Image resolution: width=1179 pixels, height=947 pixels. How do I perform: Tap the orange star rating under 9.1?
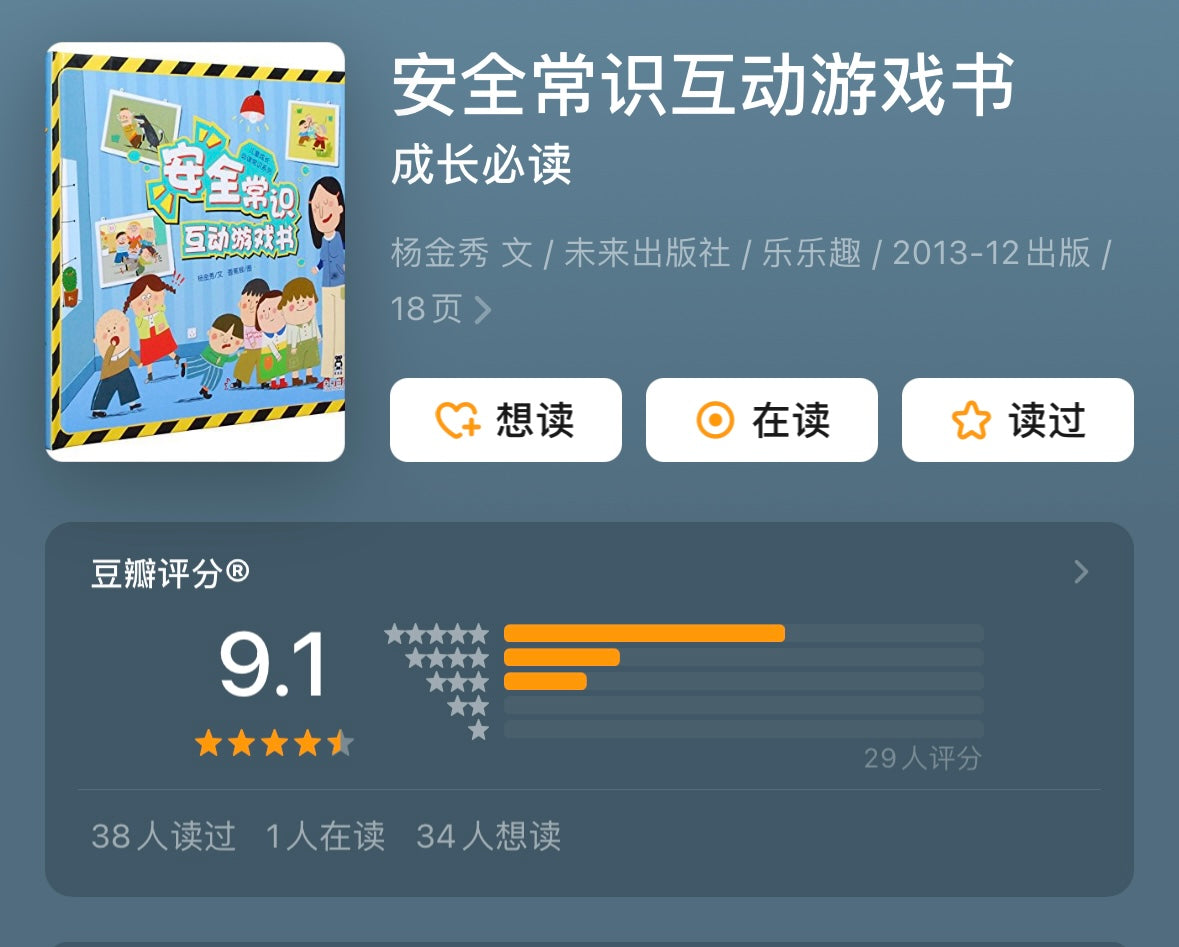coord(274,743)
